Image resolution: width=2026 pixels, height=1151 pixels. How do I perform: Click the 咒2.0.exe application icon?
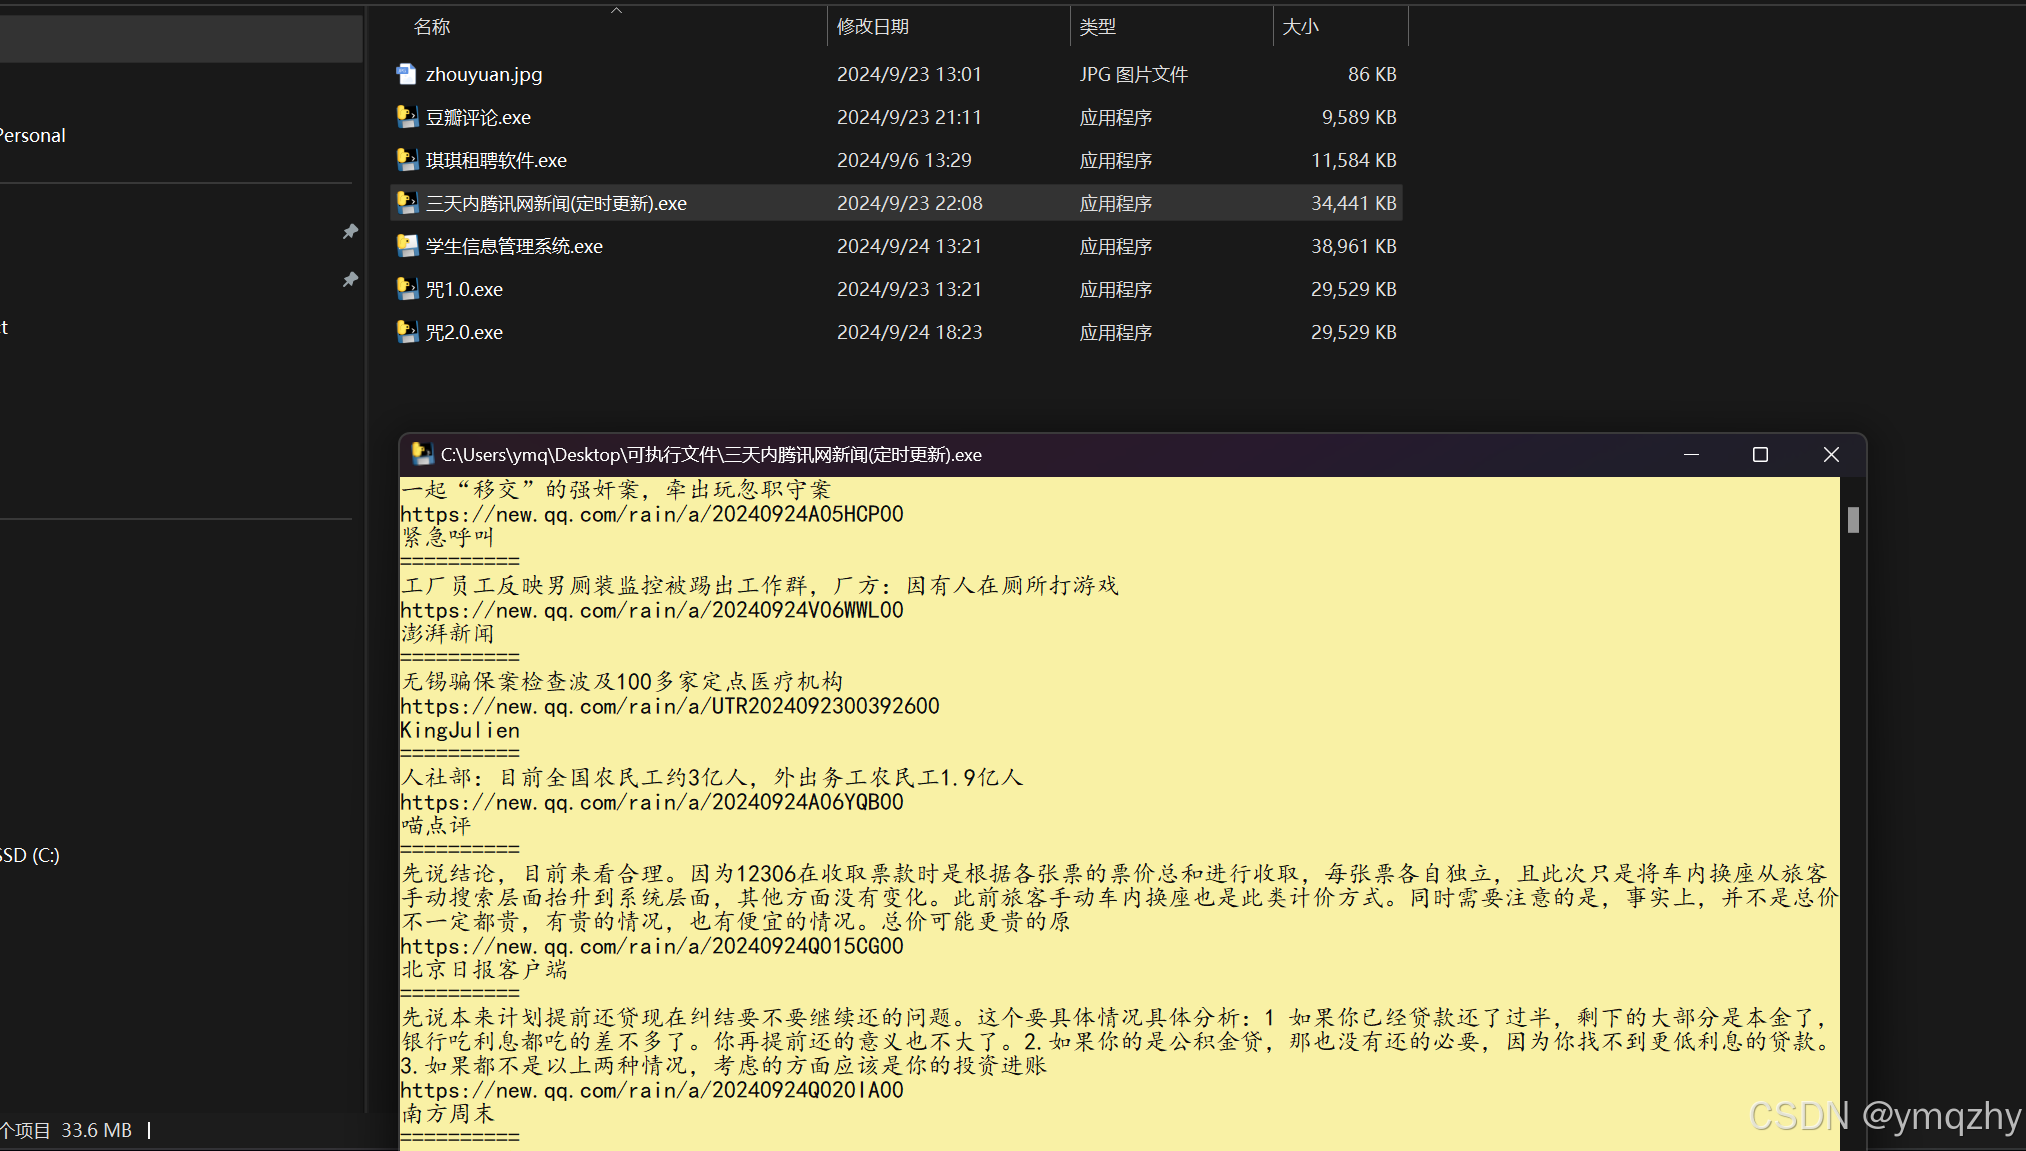(406, 332)
